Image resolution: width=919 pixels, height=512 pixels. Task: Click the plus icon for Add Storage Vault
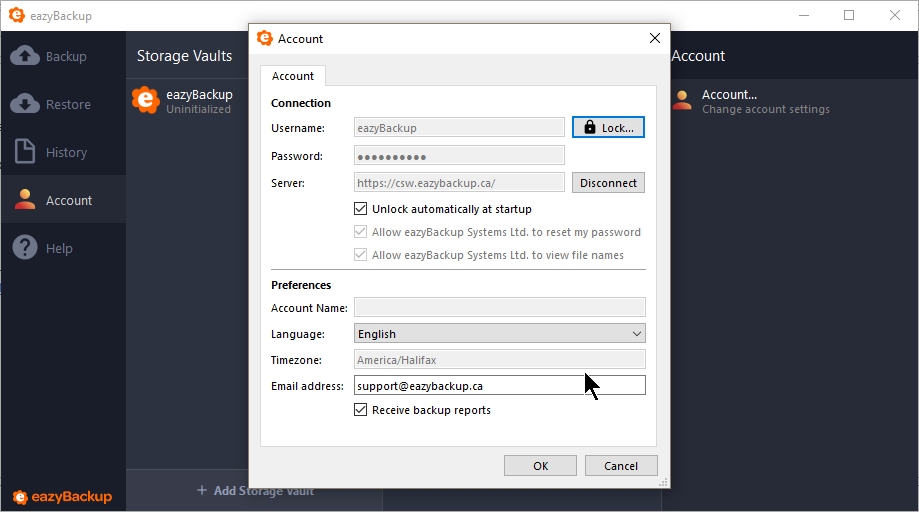pos(202,490)
